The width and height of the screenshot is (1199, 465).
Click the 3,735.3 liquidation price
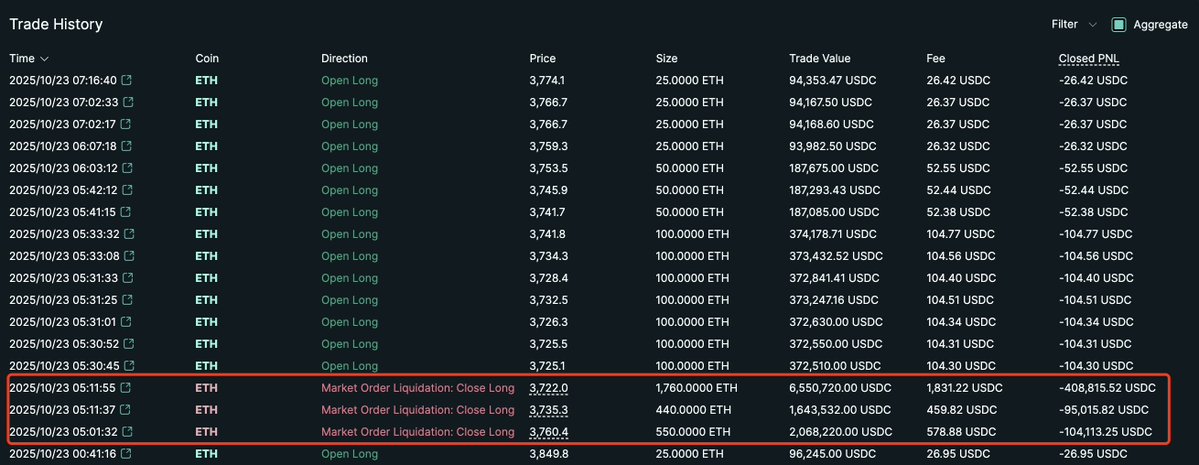[548, 410]
